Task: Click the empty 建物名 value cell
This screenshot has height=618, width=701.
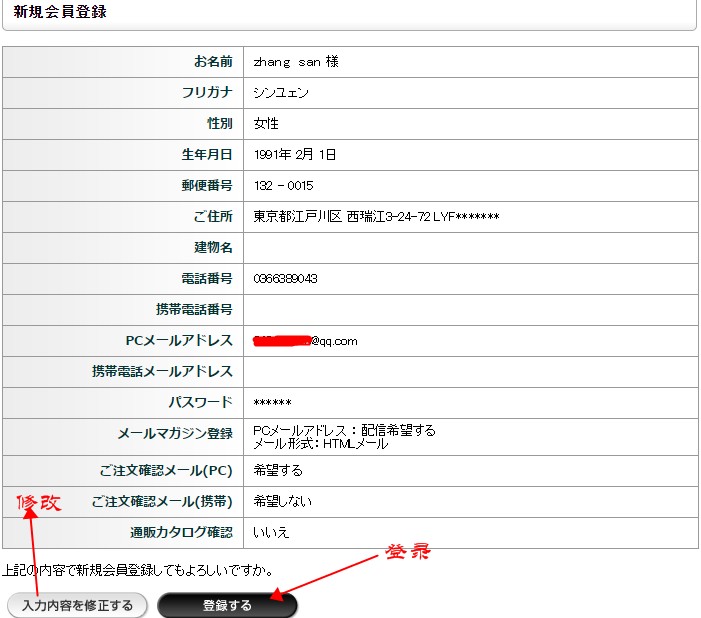Action: point(470,247)
